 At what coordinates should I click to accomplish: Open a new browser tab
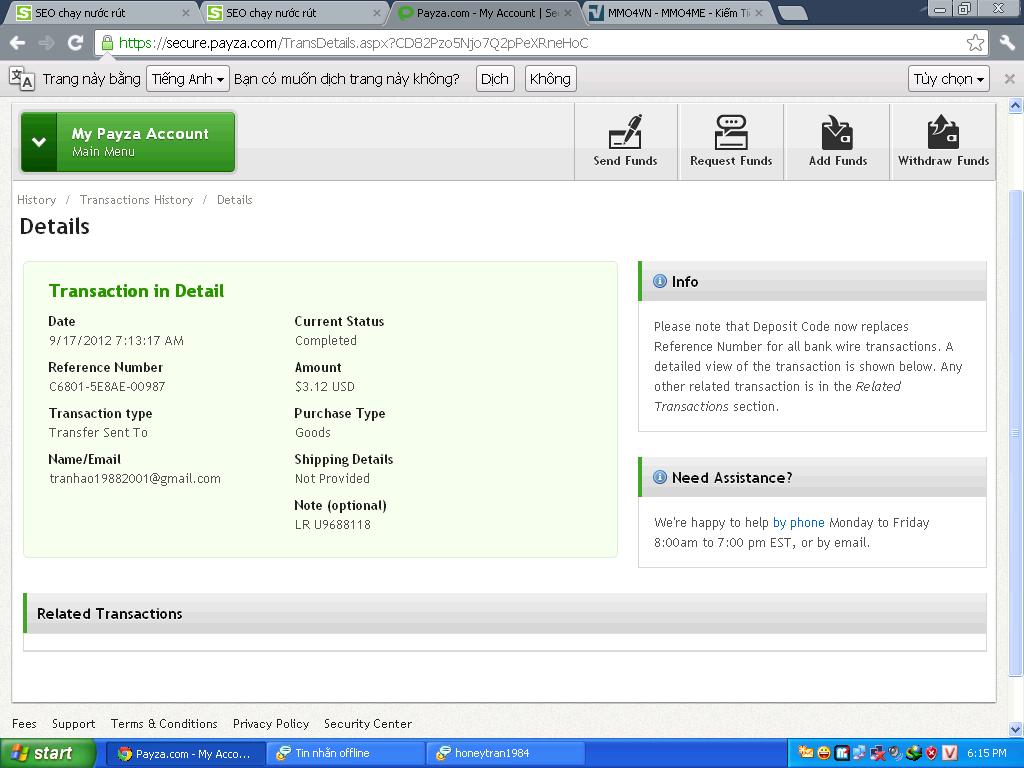(x=793, y=13)
